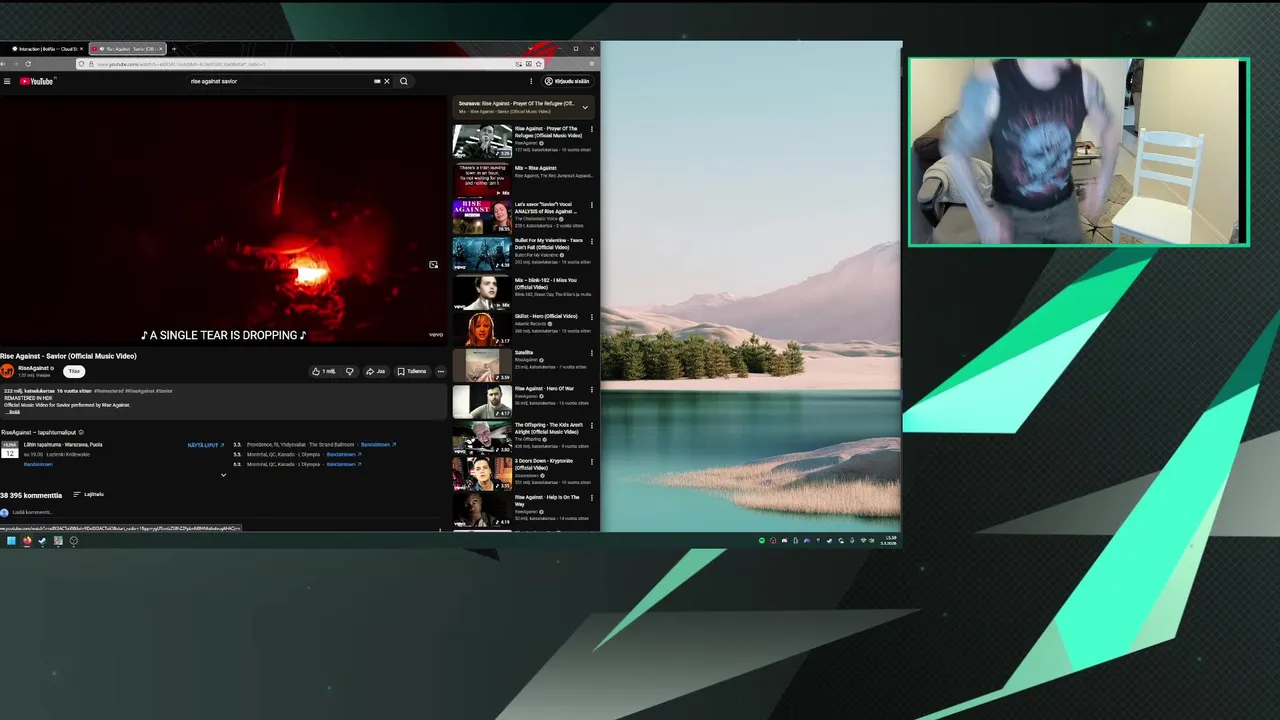The height and width of the screenshot is (720, 1280).
Task: Open options for Hero Of War
Action: click(x=591, y=389)
